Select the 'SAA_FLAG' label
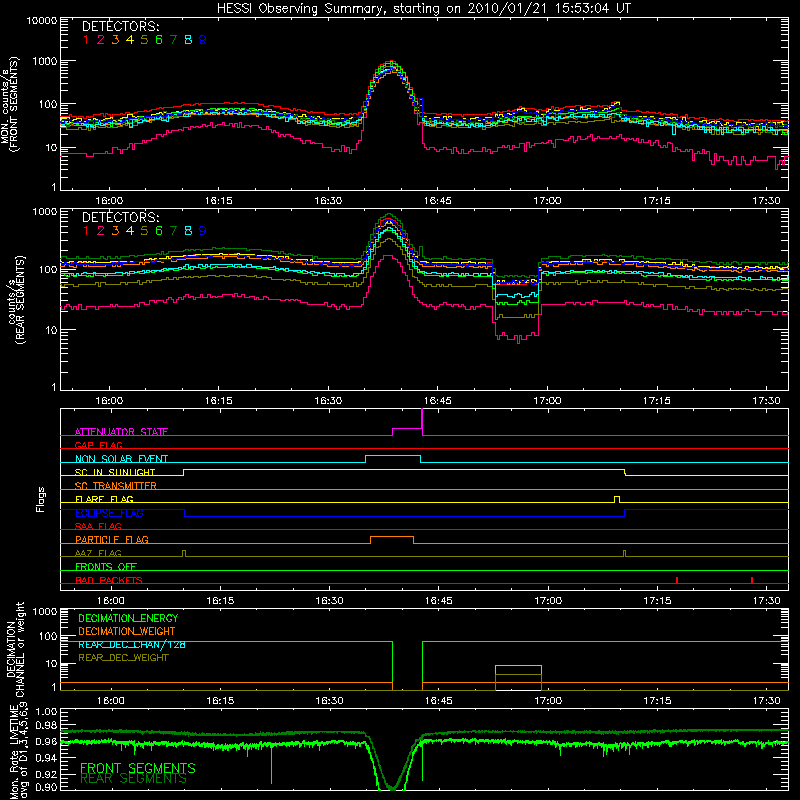The image size is (800, 800). pyautogui.click(x=98, y=526)
